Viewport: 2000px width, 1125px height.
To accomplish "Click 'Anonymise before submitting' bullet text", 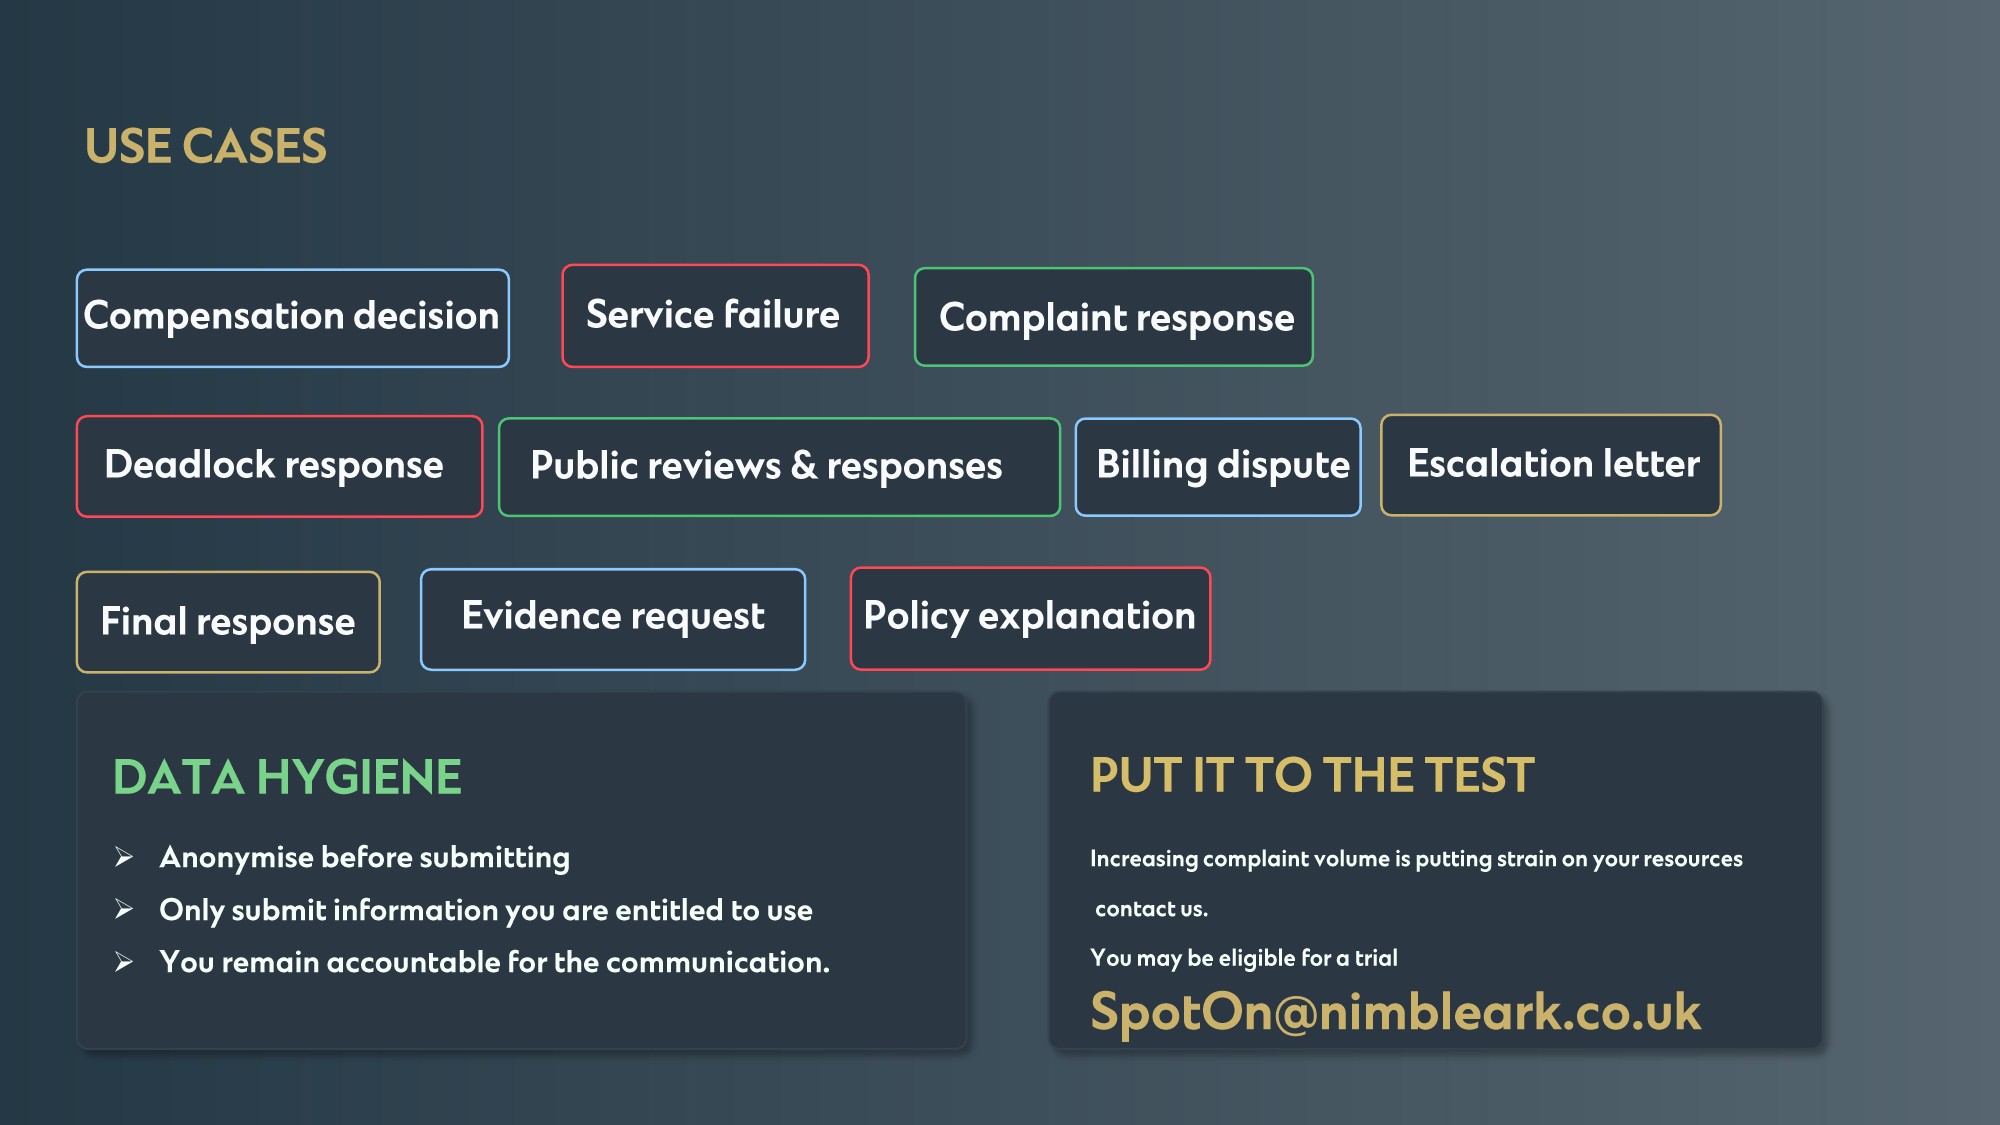I will click(x=365, y=858).
